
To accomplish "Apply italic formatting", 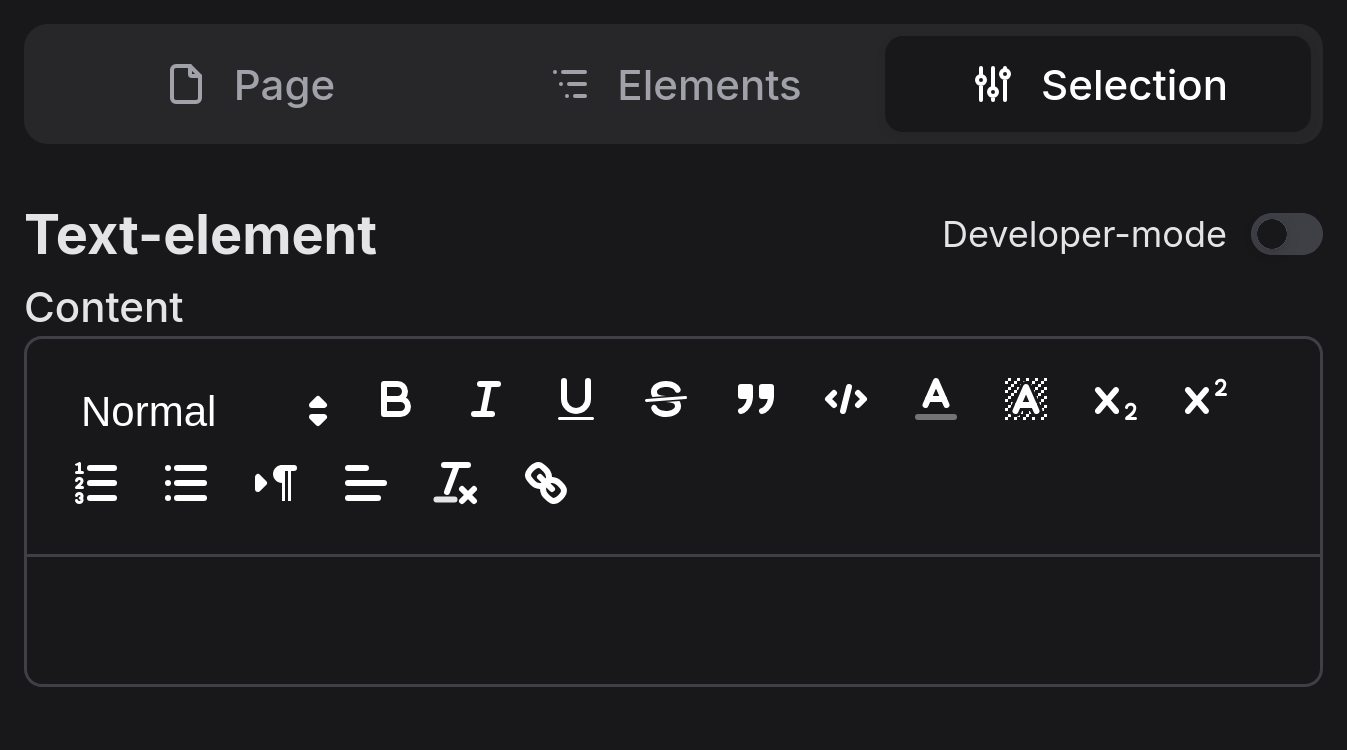I will coord(485,400).
